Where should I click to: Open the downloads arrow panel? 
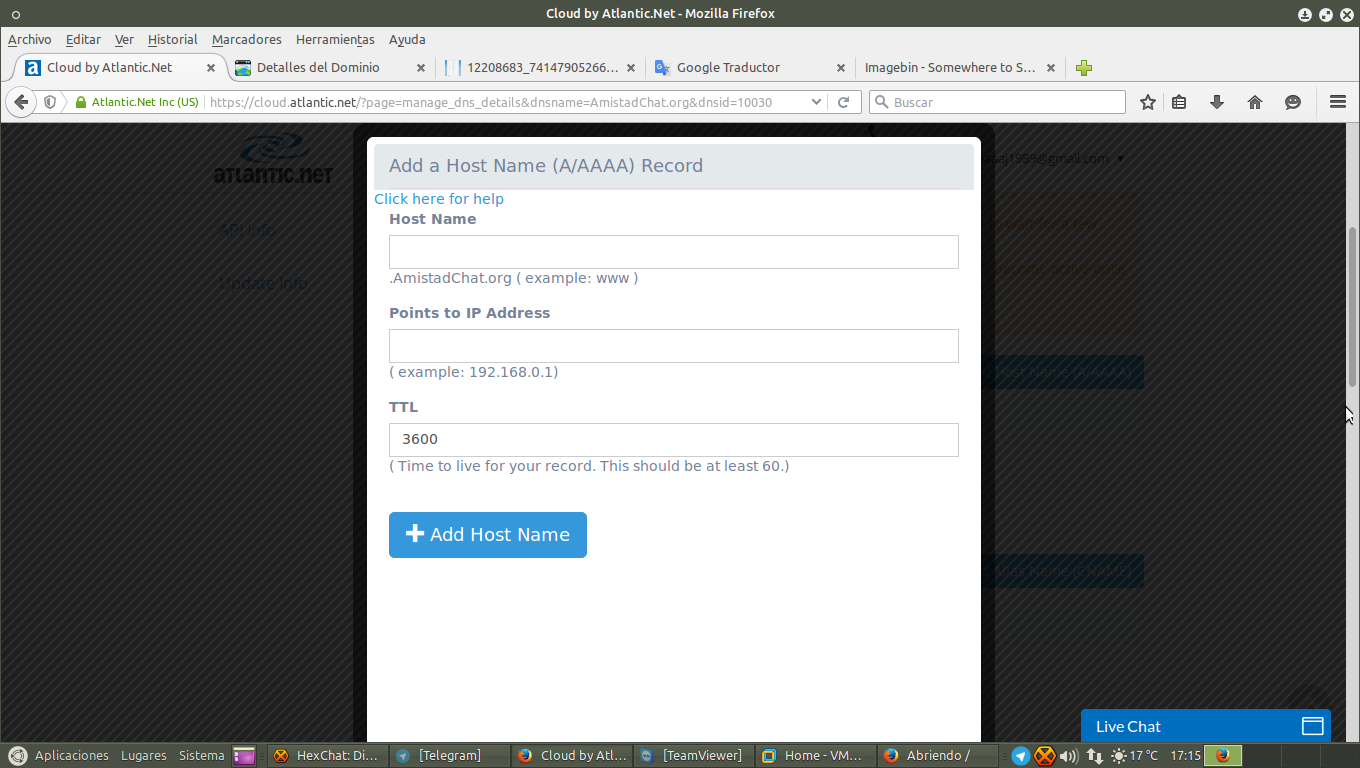(1217, 102)
